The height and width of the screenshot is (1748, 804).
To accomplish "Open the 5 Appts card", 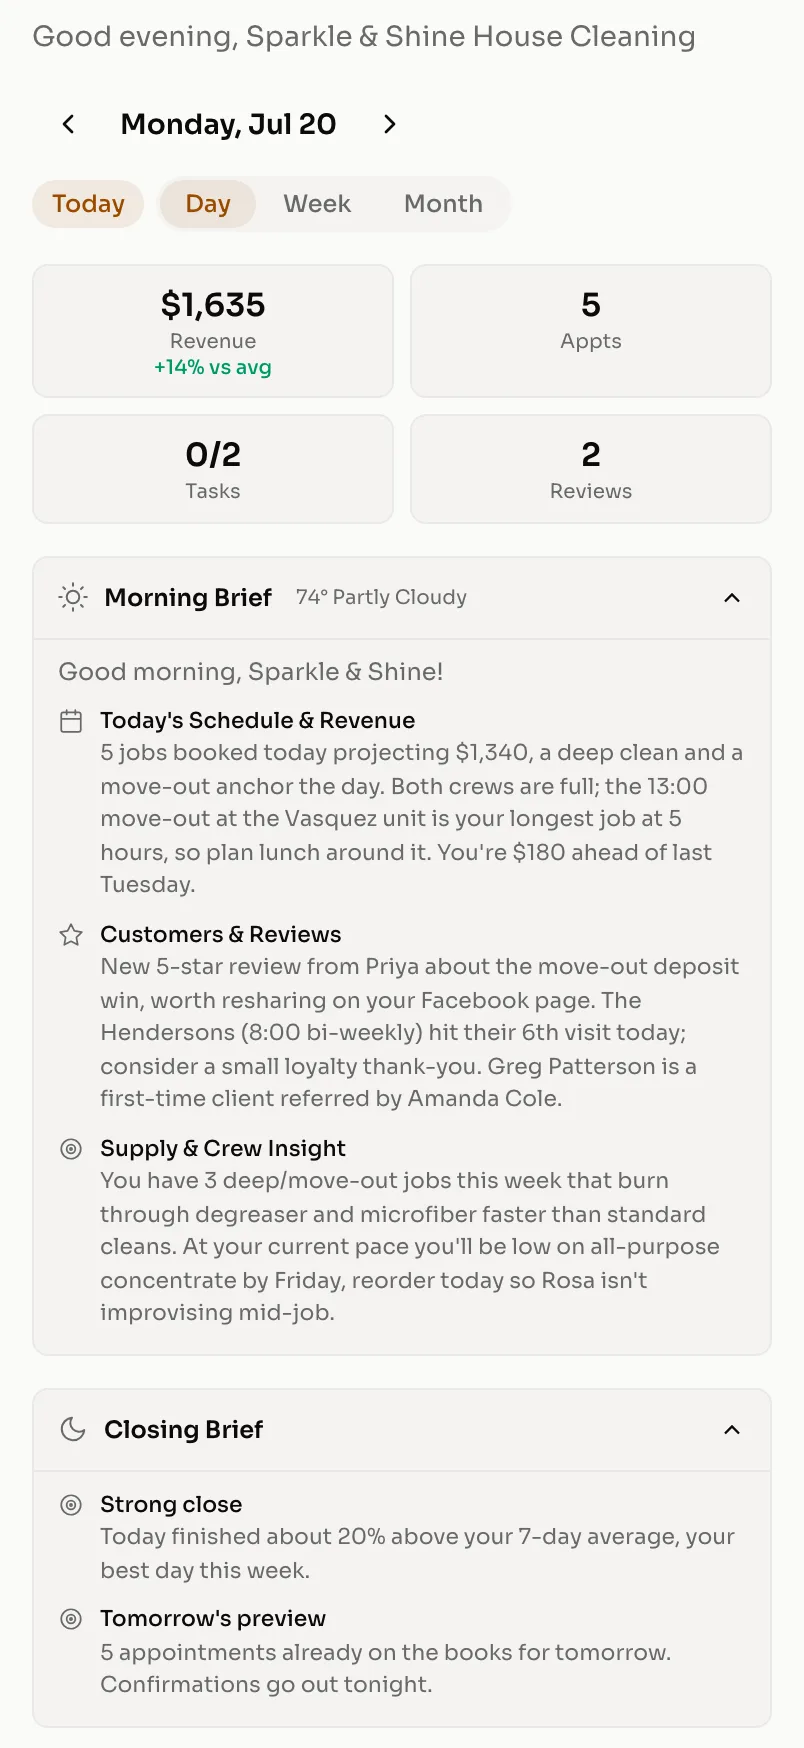I will click(591, 331).
